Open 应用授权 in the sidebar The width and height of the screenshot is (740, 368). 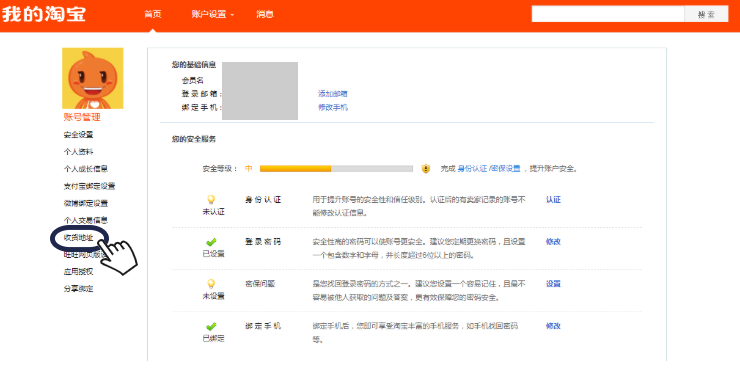(x=78, y=272)
